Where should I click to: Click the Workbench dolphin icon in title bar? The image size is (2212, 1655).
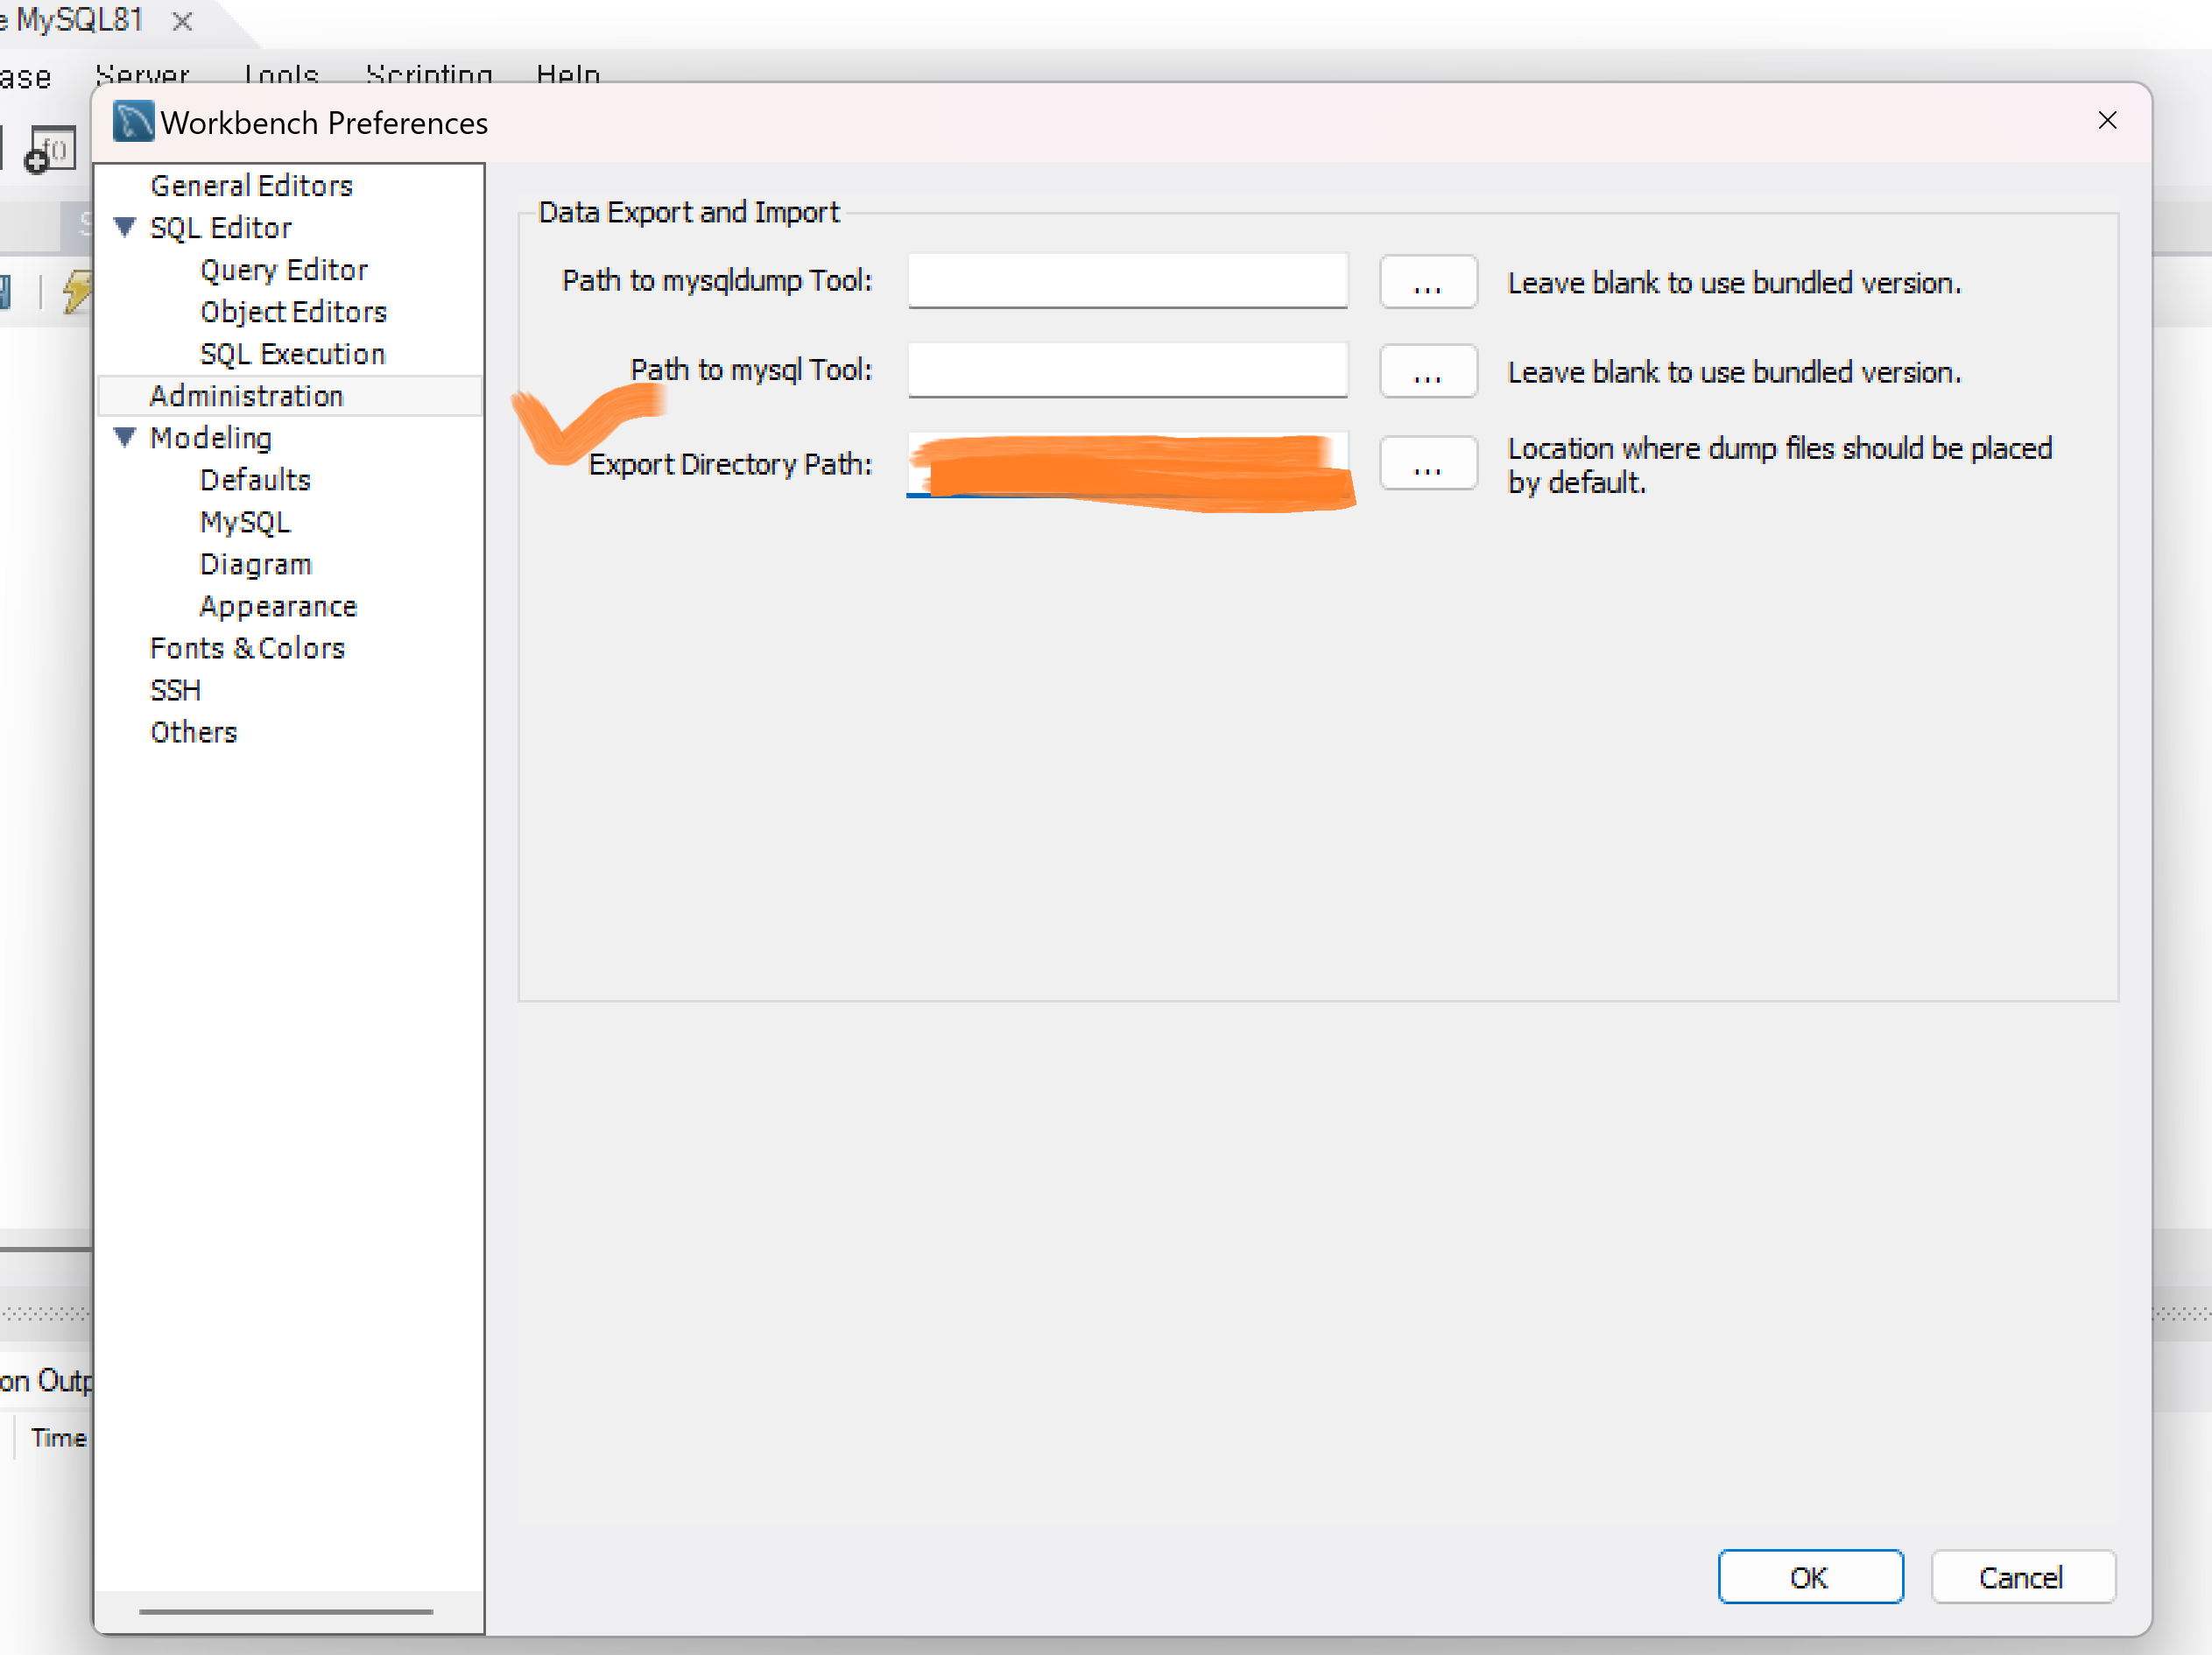coord(133,122)
